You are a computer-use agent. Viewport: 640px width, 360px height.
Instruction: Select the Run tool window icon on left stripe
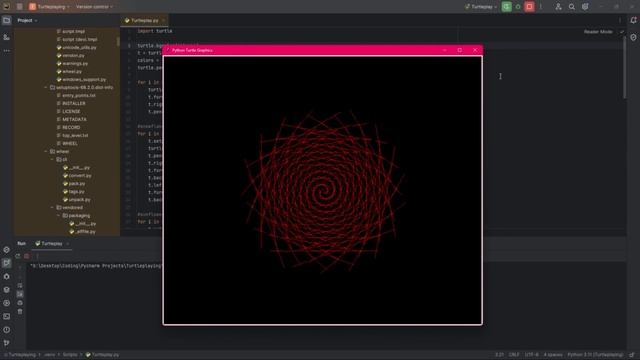click(x=7, y=263)
